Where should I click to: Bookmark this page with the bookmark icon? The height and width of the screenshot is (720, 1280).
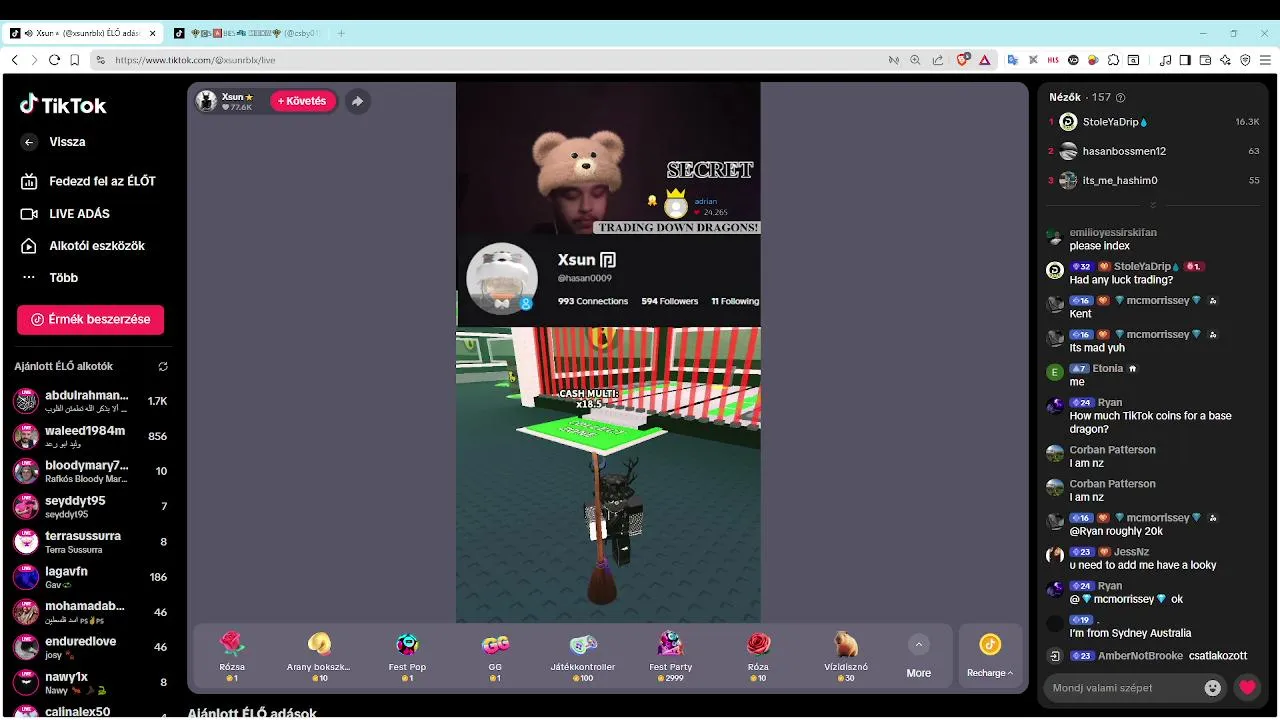[74, 60]
